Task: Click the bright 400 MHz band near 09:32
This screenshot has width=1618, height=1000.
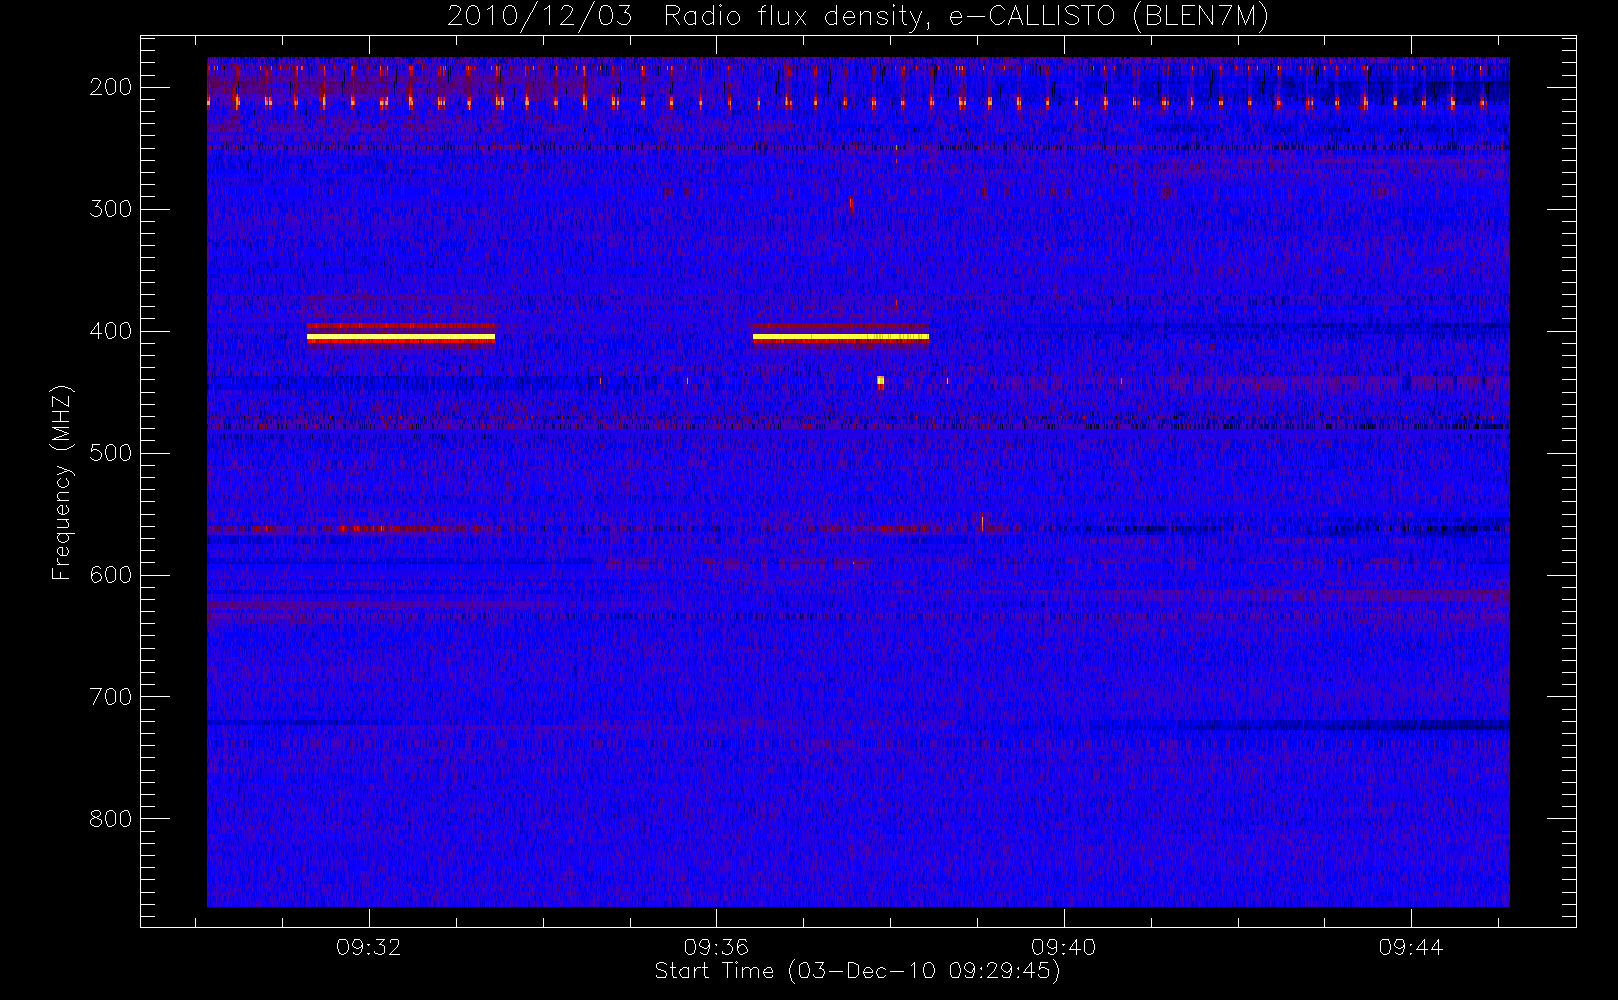Action: pyautogui.click(x=401, y=338)
